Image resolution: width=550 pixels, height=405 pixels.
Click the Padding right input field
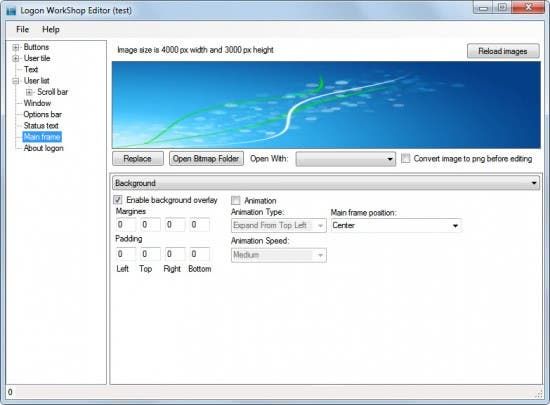(175, 254)
